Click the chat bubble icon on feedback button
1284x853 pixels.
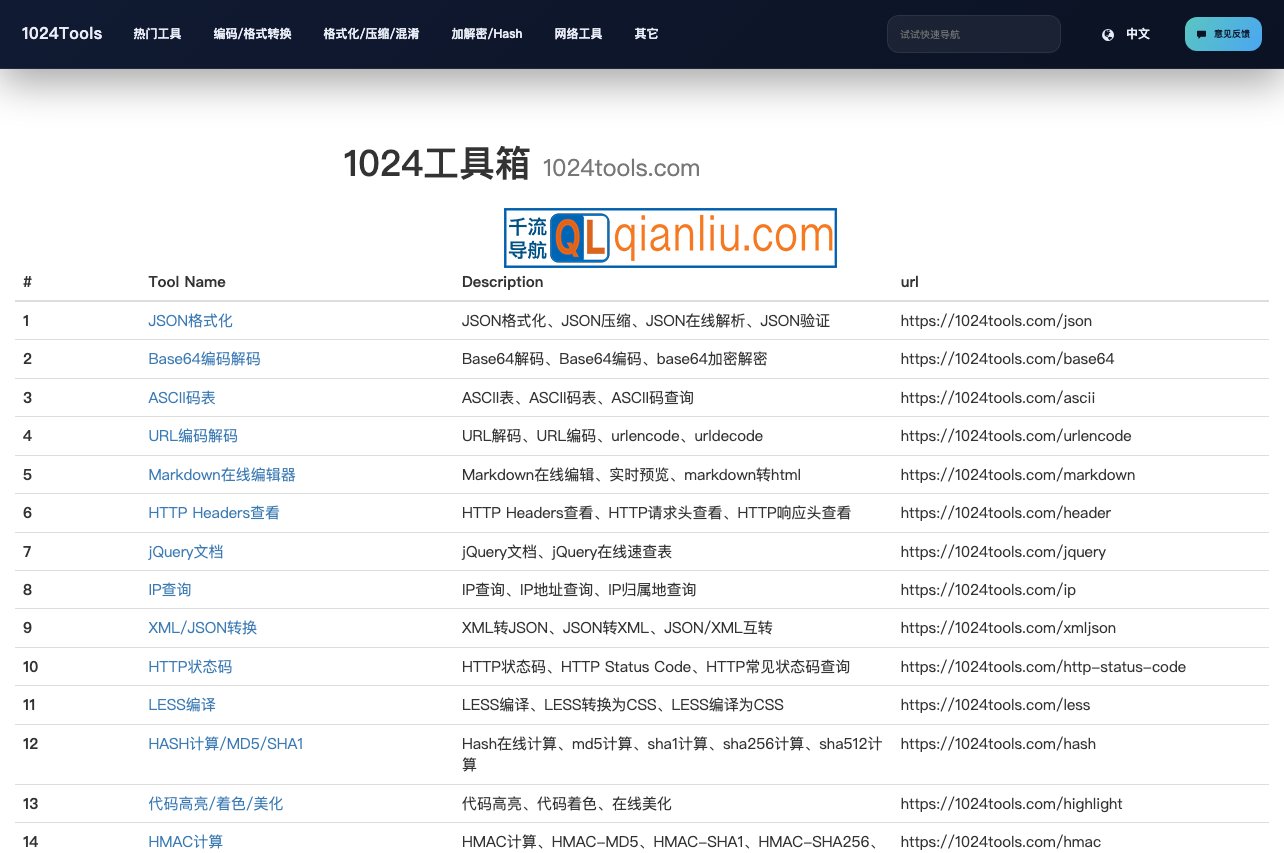point(1200,33)
